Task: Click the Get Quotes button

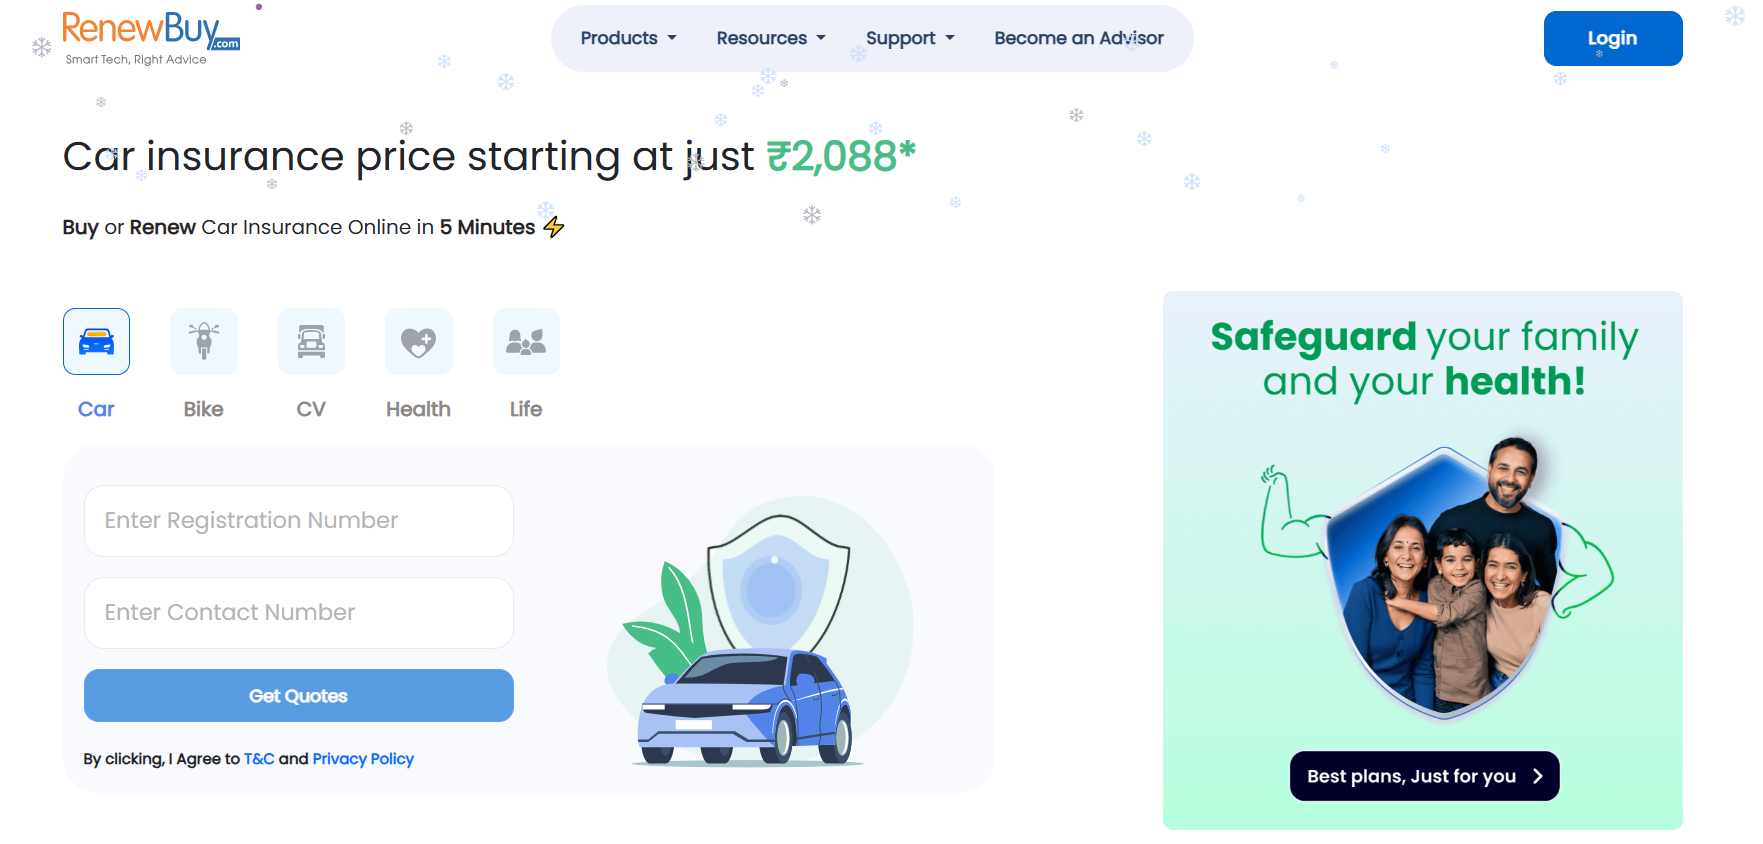Action: pos(299,695)
